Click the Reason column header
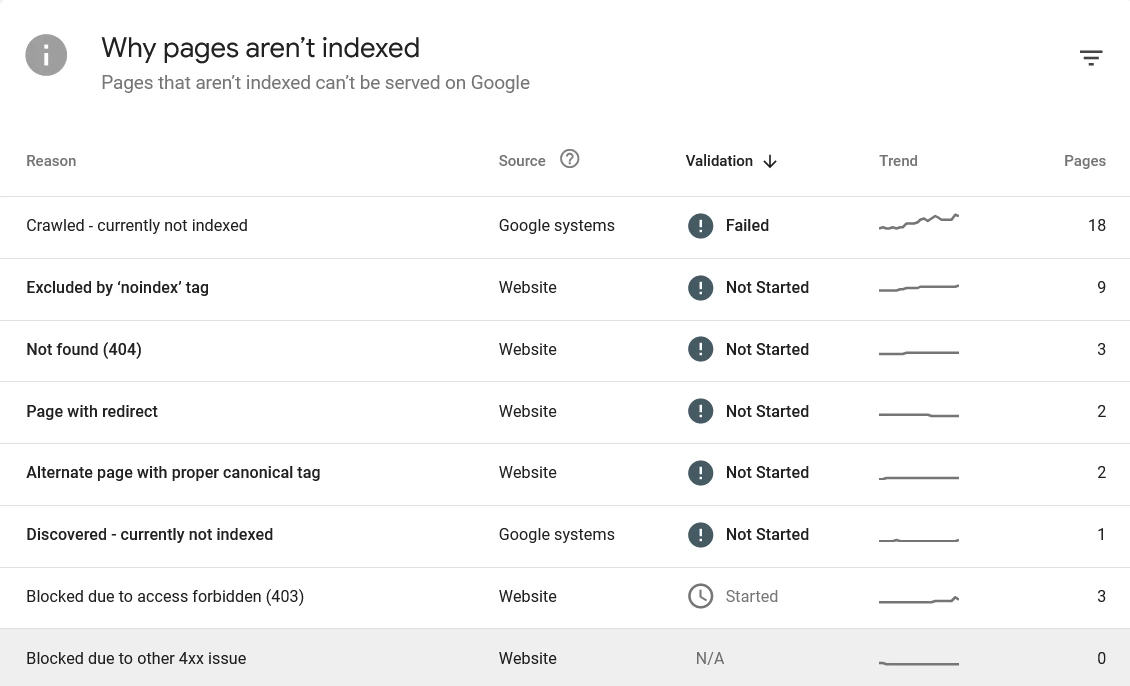Screen dimensions: 1130x686 point(51,161)
